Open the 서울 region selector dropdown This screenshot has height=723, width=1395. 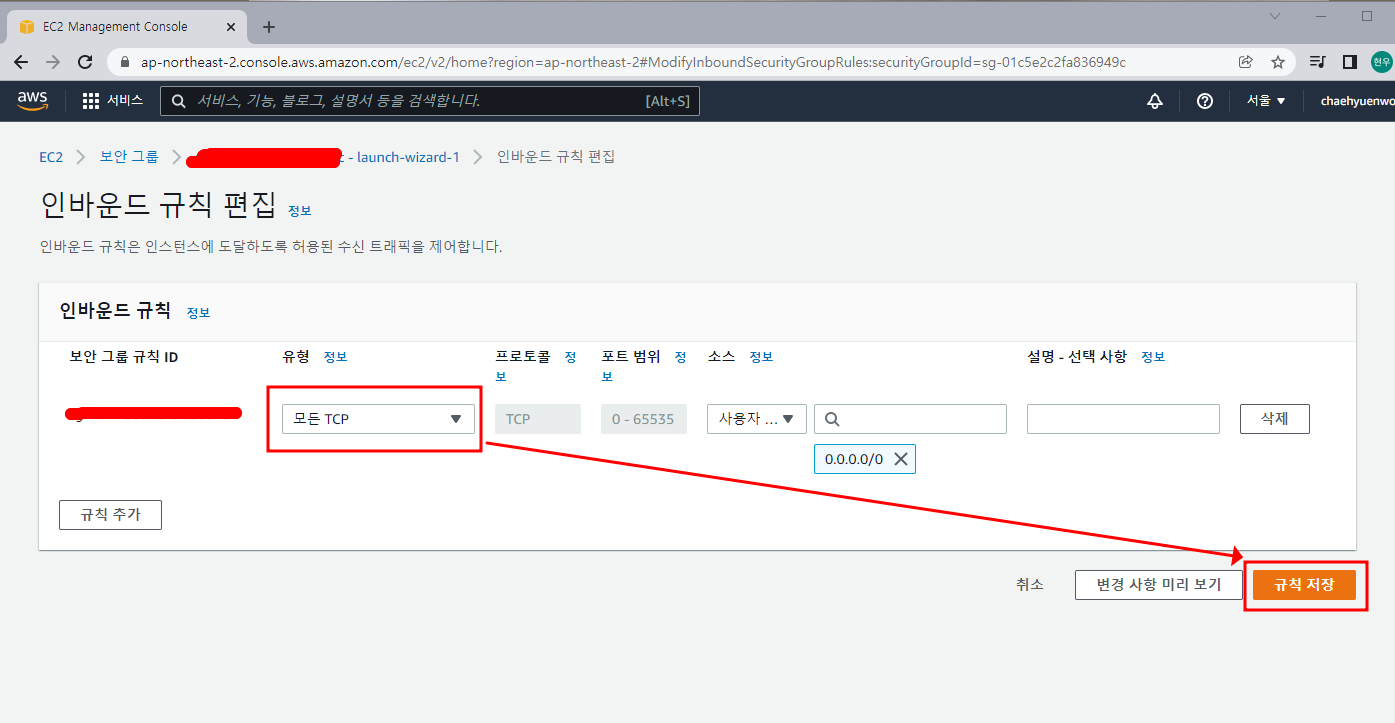point(1265,100)
